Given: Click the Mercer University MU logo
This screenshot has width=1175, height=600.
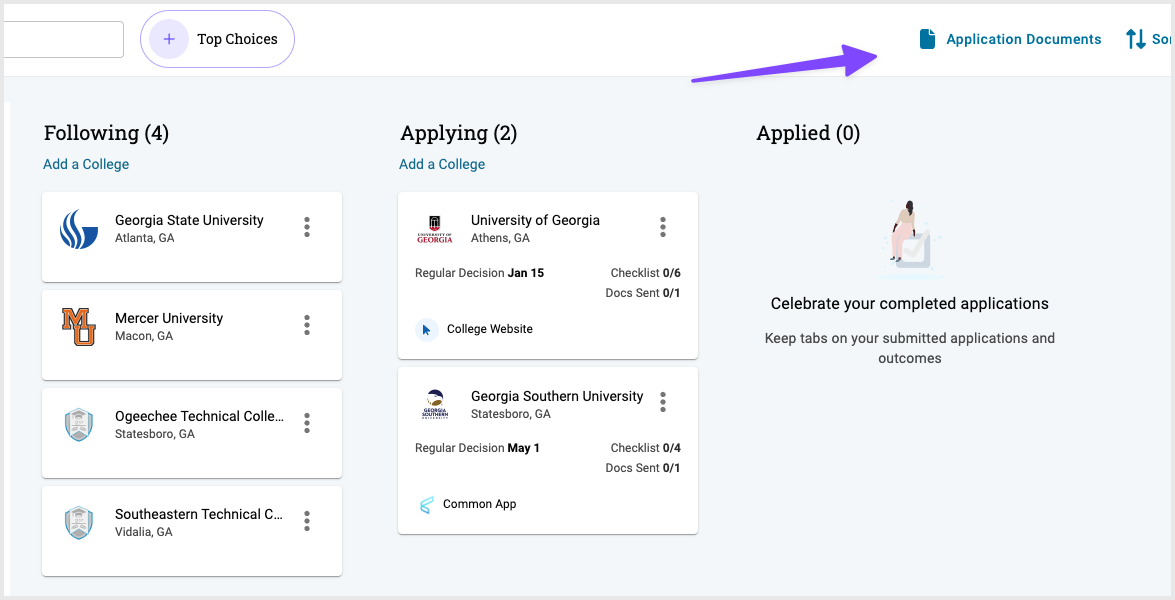Looking at the screenshot, I should (x=79, y=327).
